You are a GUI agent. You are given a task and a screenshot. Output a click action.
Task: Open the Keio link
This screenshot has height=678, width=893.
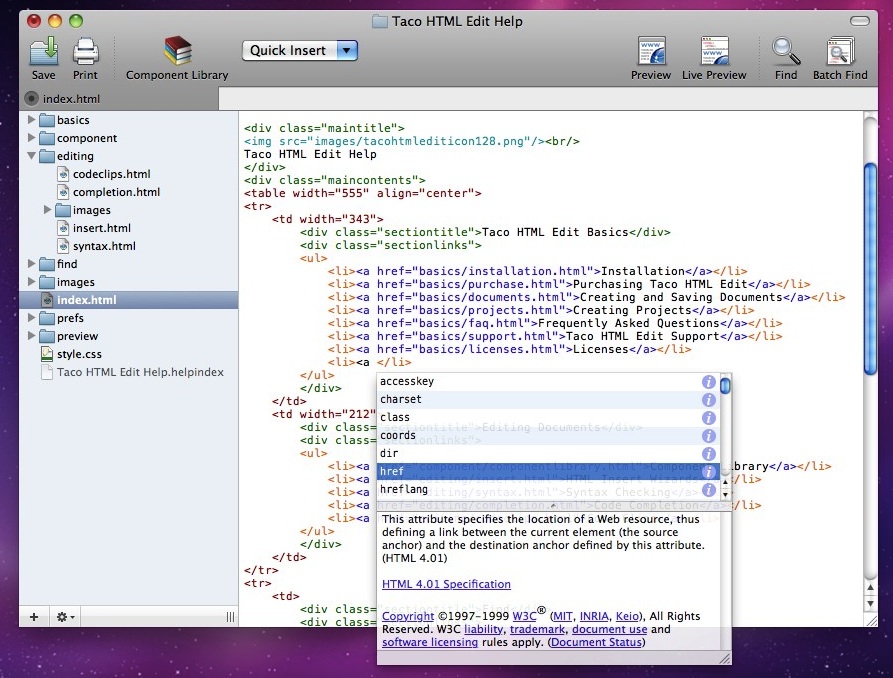tap(627, 616)
